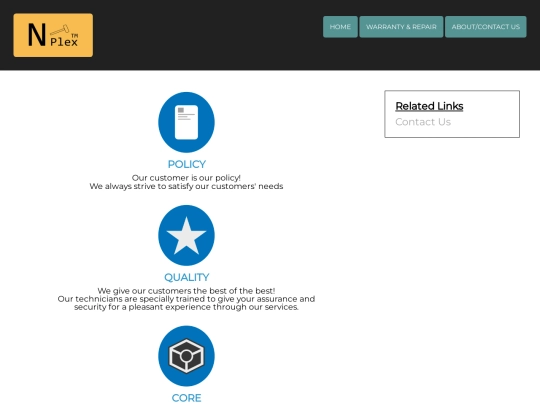Go to WARRANTY & REPAIR page

(401, 27)
